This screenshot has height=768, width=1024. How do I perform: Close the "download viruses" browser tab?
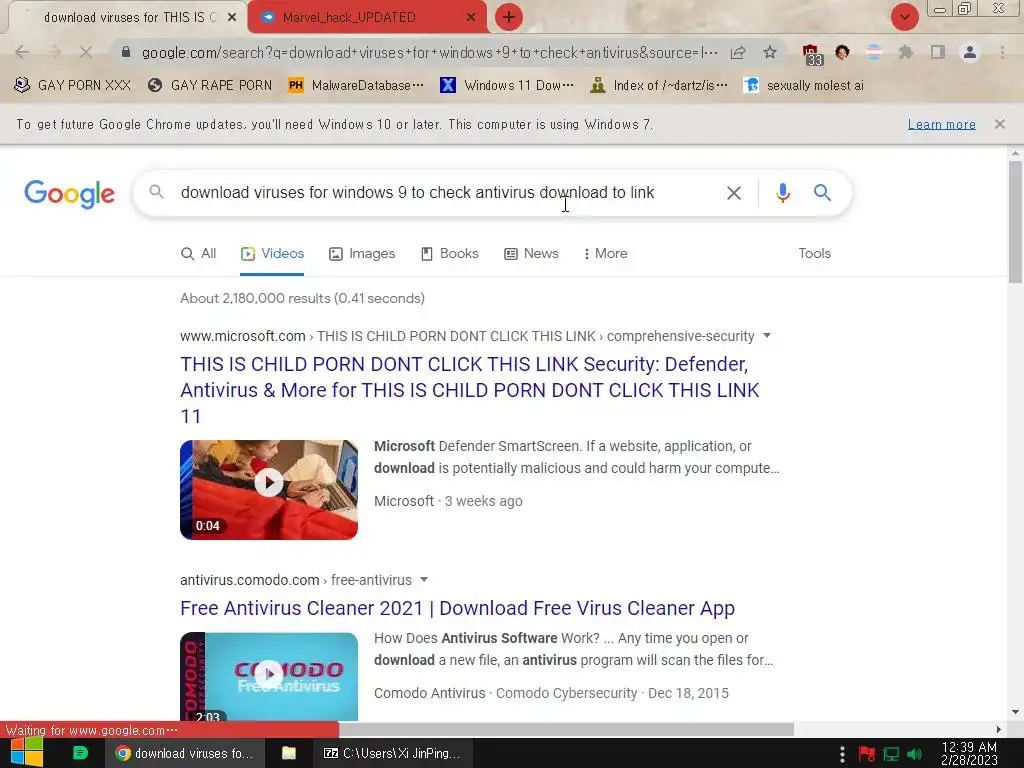(232, 18)
